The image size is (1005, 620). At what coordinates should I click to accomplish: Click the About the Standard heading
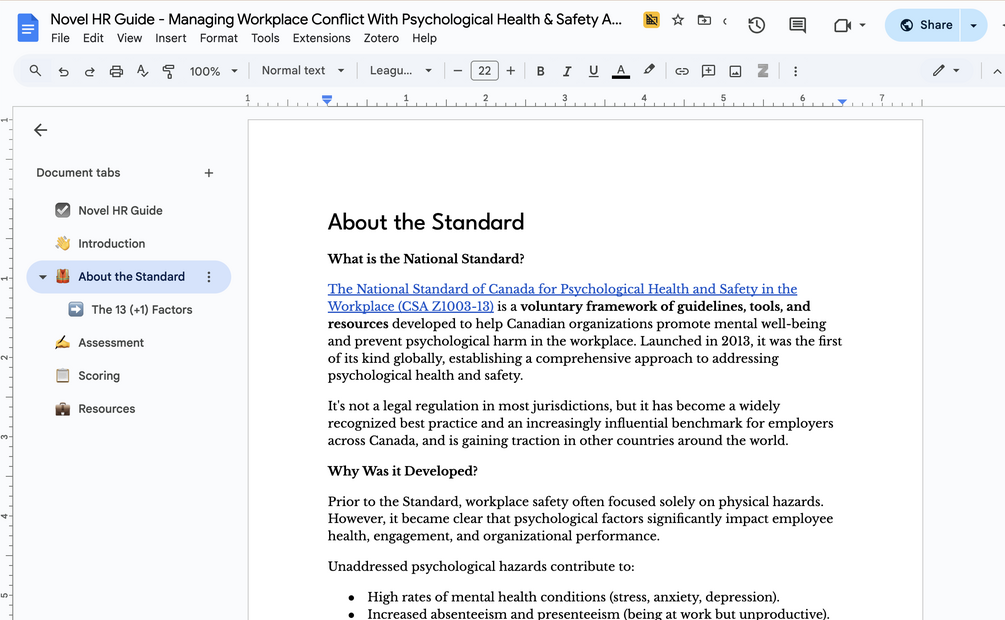426,222
